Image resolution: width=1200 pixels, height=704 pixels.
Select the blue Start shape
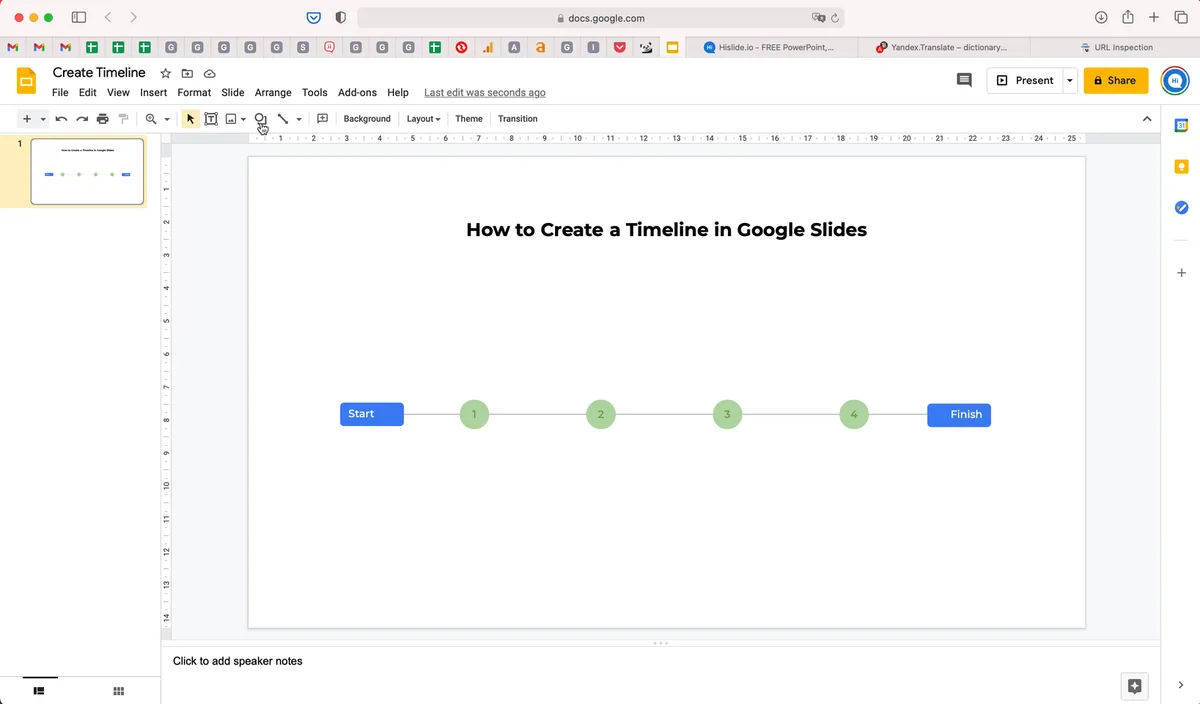tap(372, 414)
